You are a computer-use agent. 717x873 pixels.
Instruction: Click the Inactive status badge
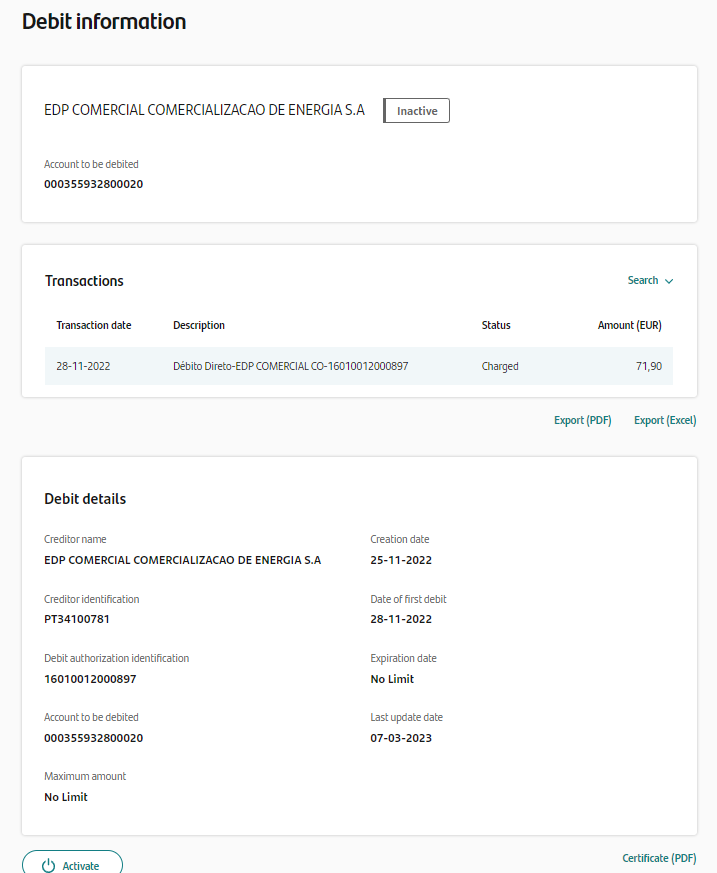416,110
